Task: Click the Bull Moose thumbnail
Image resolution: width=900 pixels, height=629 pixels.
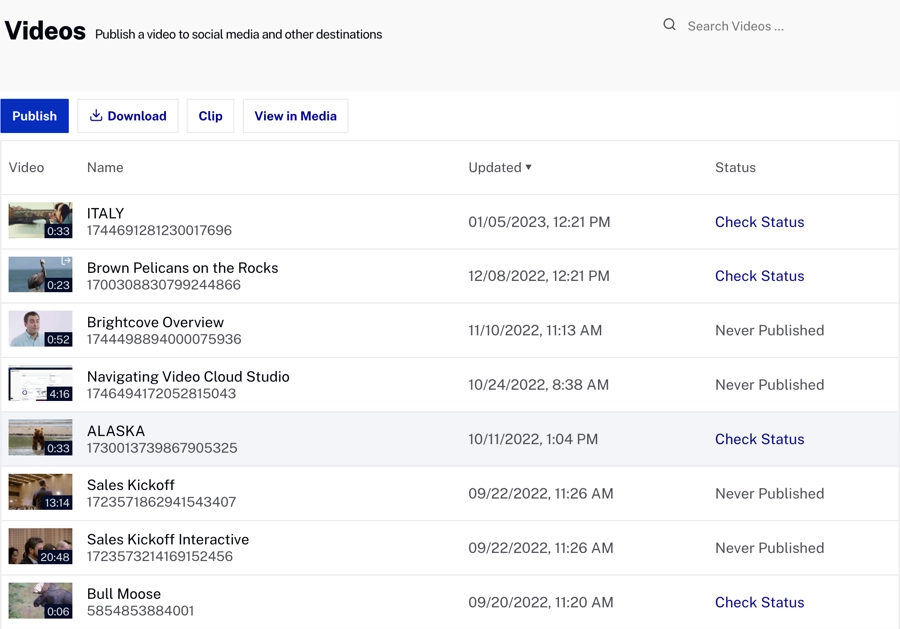Action: (x=40, y=601)
